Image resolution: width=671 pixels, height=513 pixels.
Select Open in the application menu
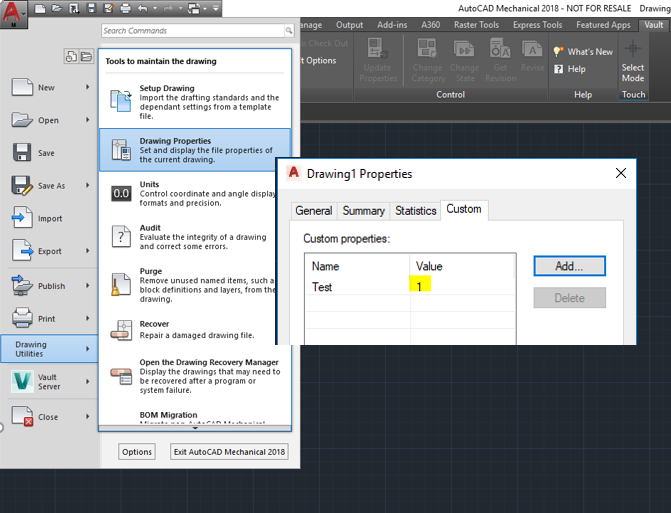pos(47,120)
